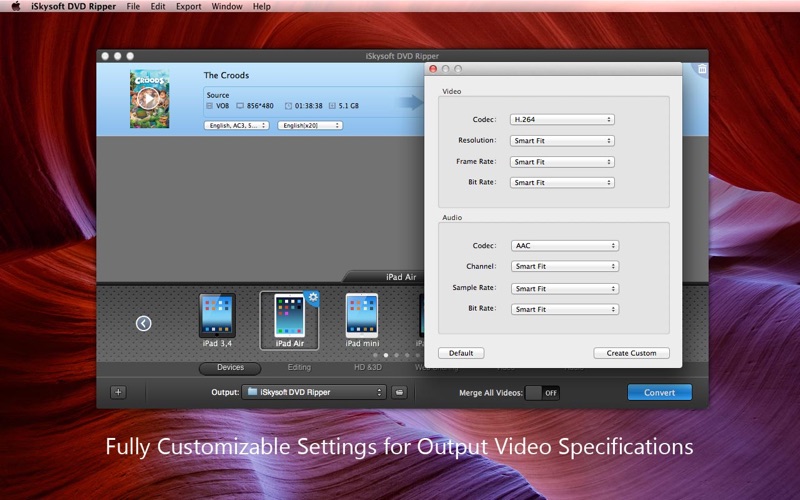The image size is (800, 500).
Task: Switch to the Editing tab
Action: (299, 367)
